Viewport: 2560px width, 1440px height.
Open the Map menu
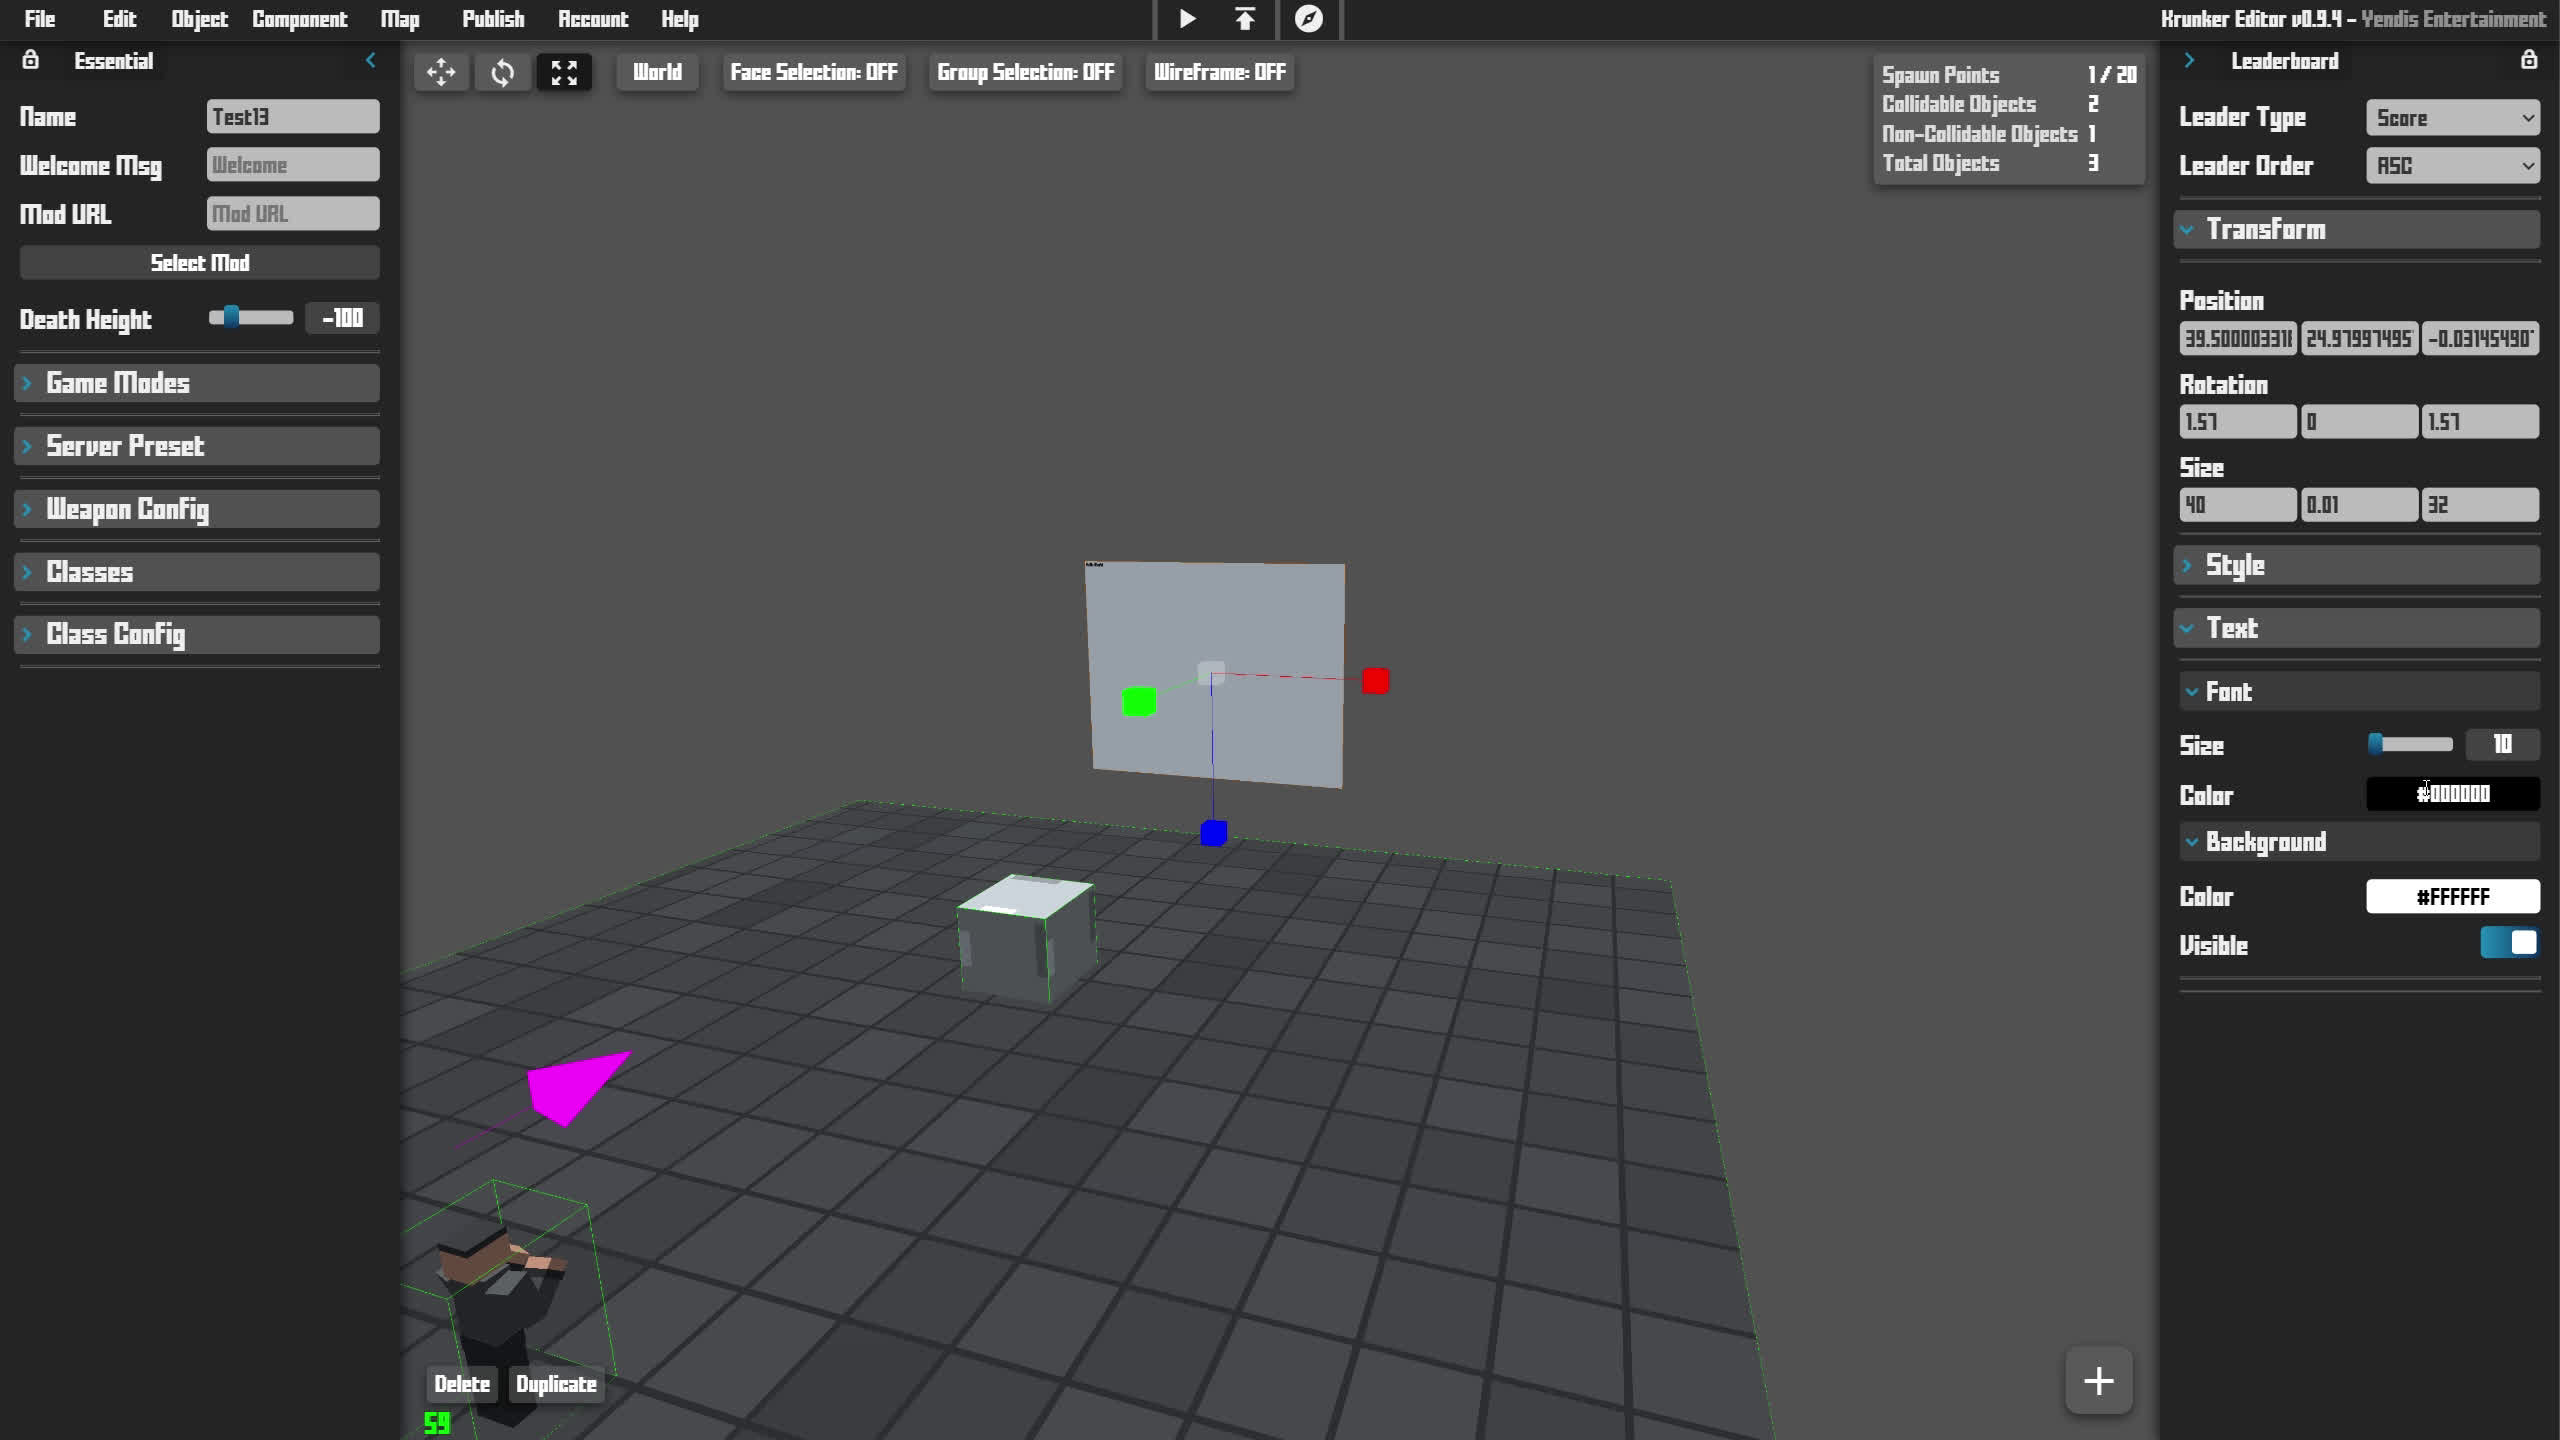(400, 19)
